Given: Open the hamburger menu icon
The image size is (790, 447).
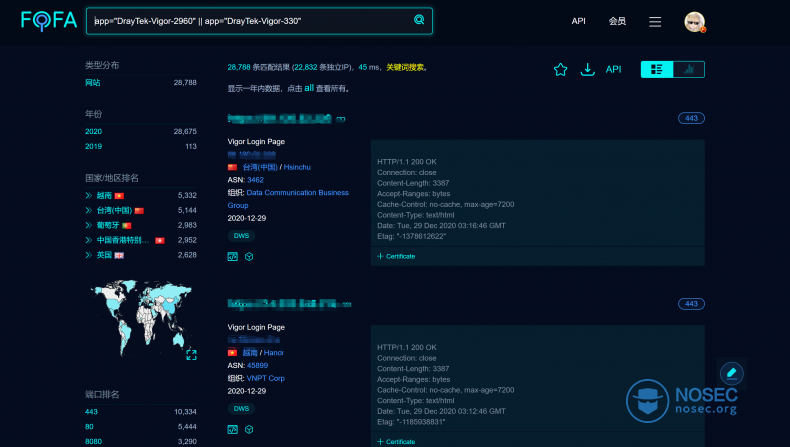Looking at the screenshot, I should [655, 22].
